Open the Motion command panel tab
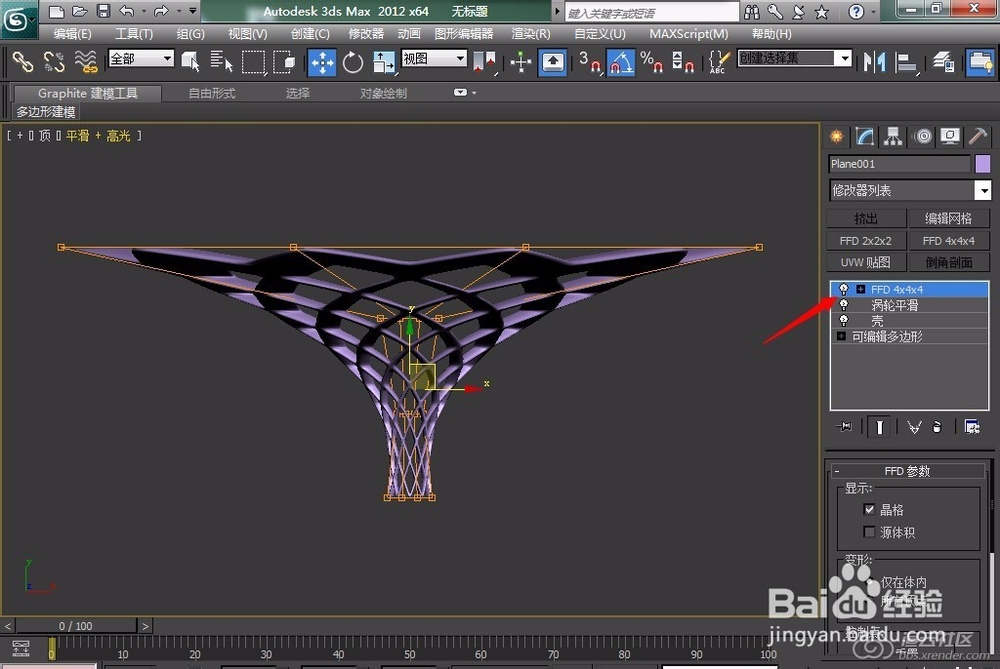 922,136
